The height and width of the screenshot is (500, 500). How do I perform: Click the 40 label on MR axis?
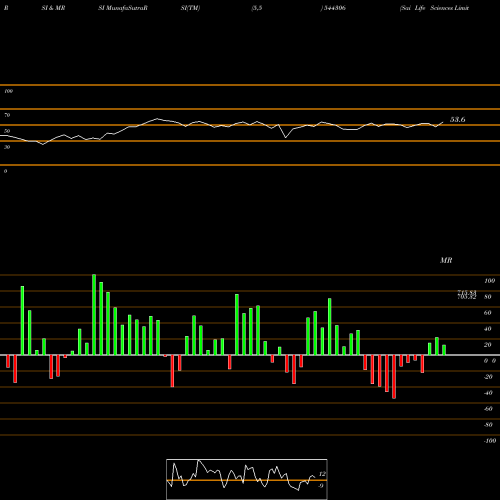tap(488, 329)
